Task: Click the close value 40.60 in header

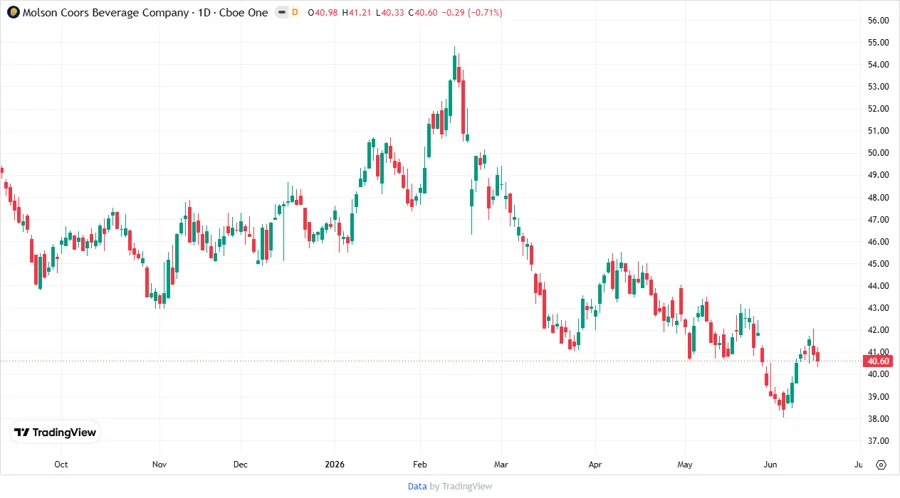Action: [426, 13]
